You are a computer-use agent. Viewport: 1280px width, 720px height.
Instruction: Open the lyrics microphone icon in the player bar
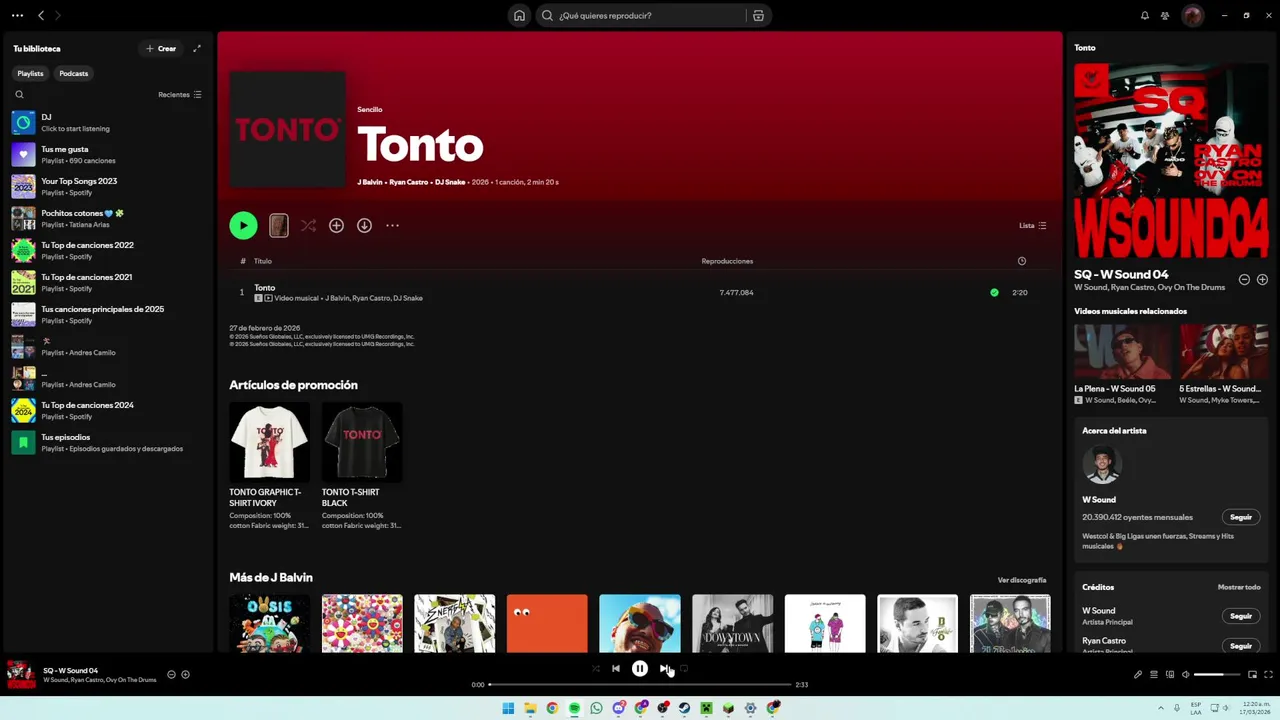tap(1138, 674)
